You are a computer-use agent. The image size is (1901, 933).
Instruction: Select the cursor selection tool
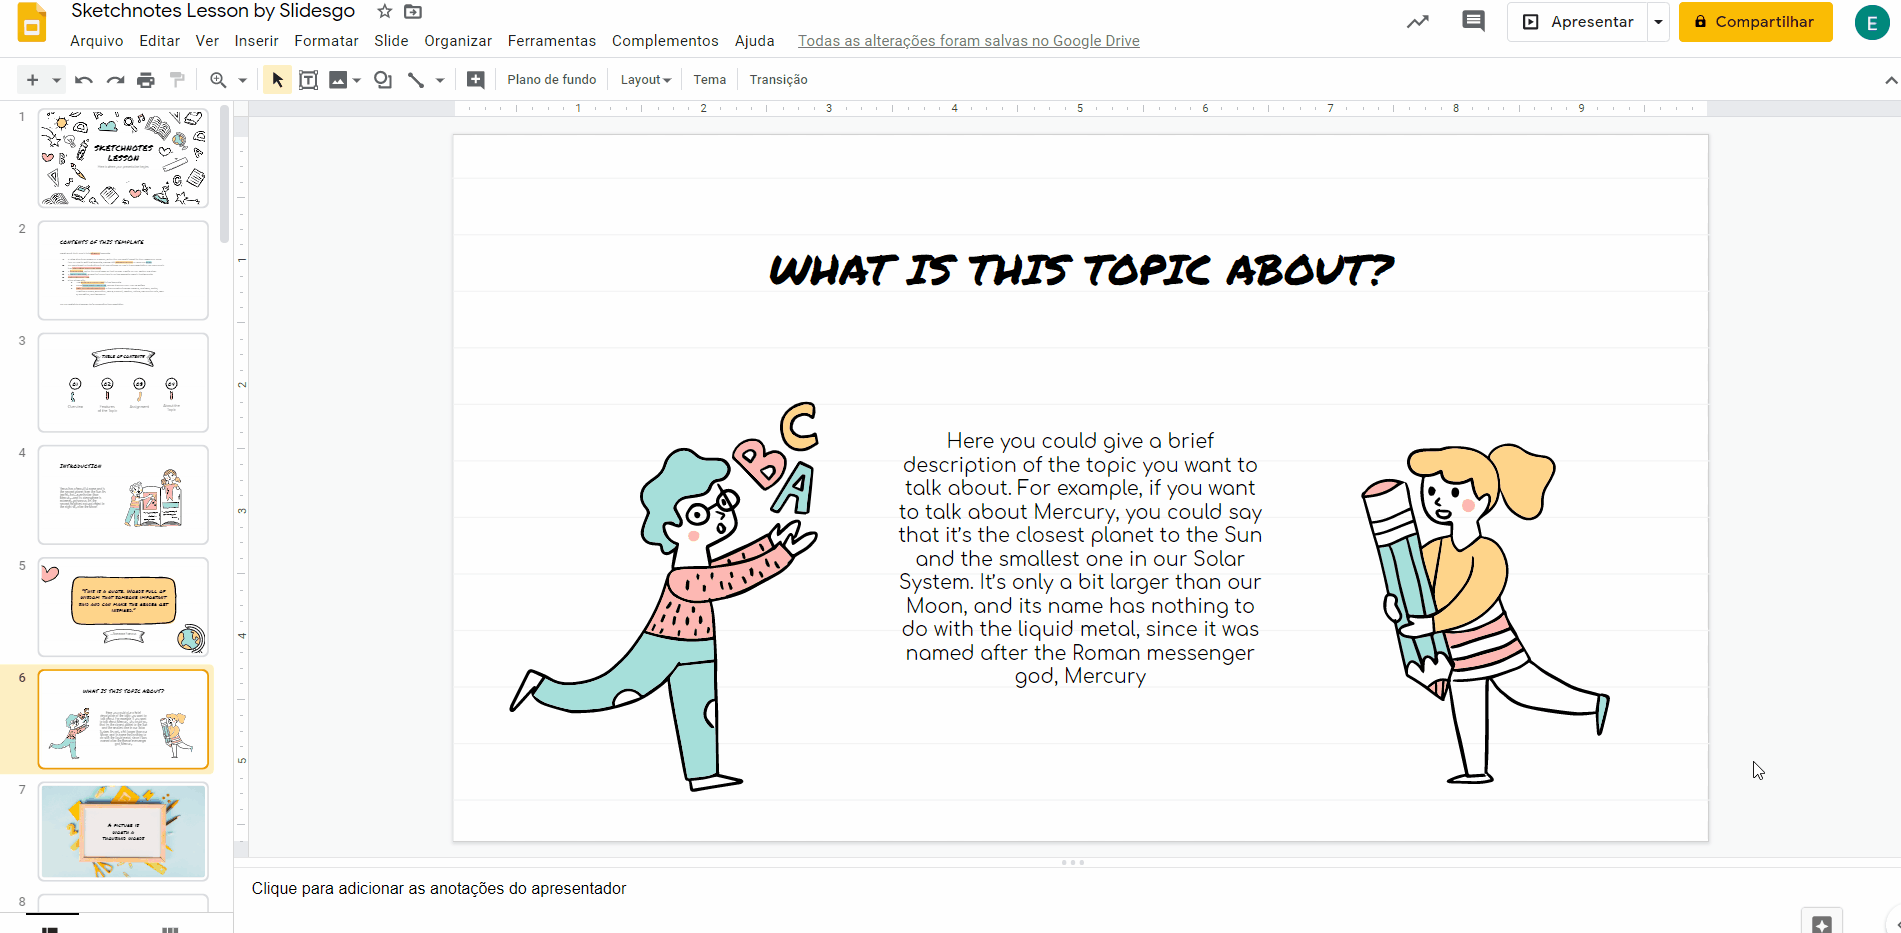tap(277, 80)
